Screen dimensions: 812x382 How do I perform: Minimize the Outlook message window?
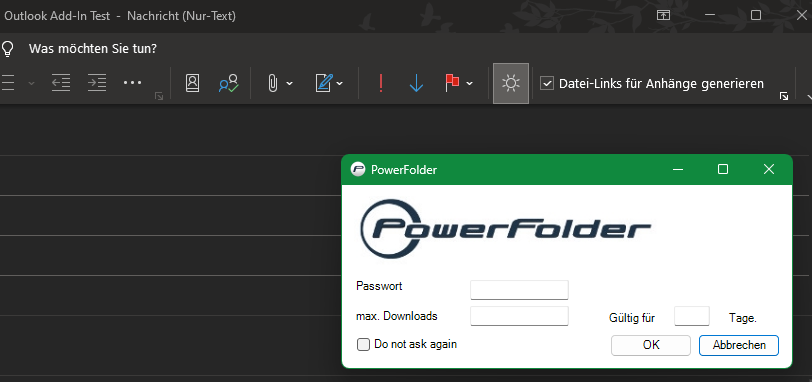point(709,16)
